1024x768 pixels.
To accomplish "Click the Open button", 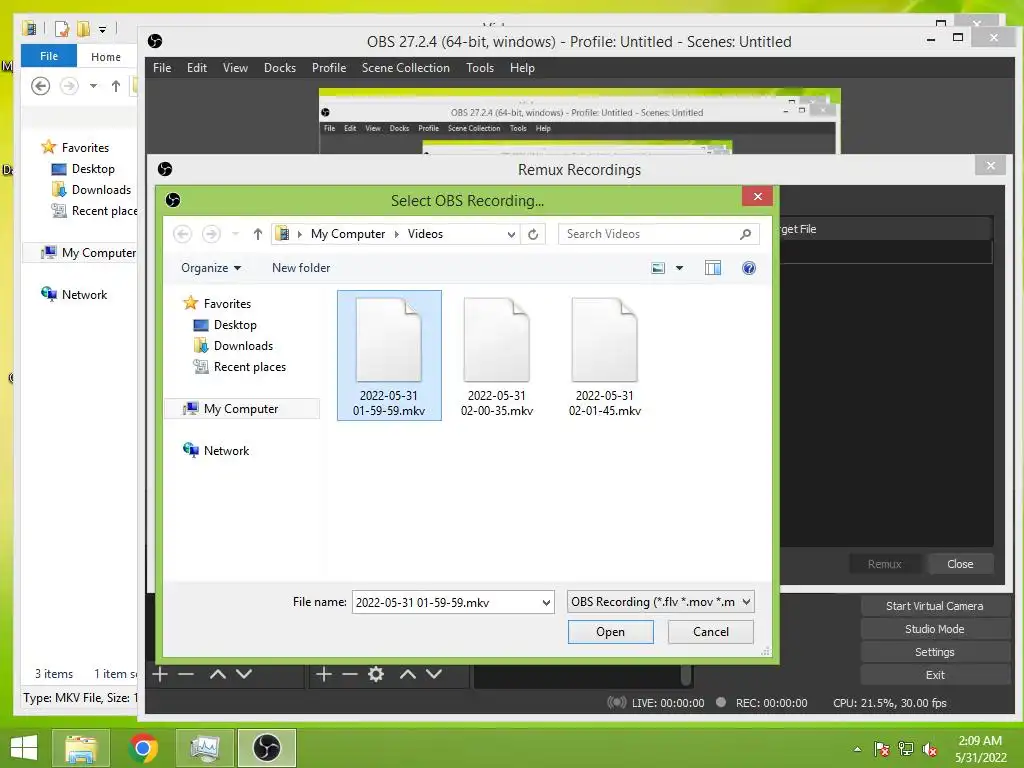I will pos(611,632).
